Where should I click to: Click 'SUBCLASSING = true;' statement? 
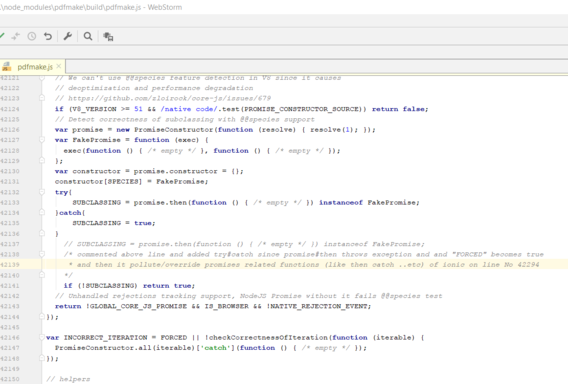(114, 223)
